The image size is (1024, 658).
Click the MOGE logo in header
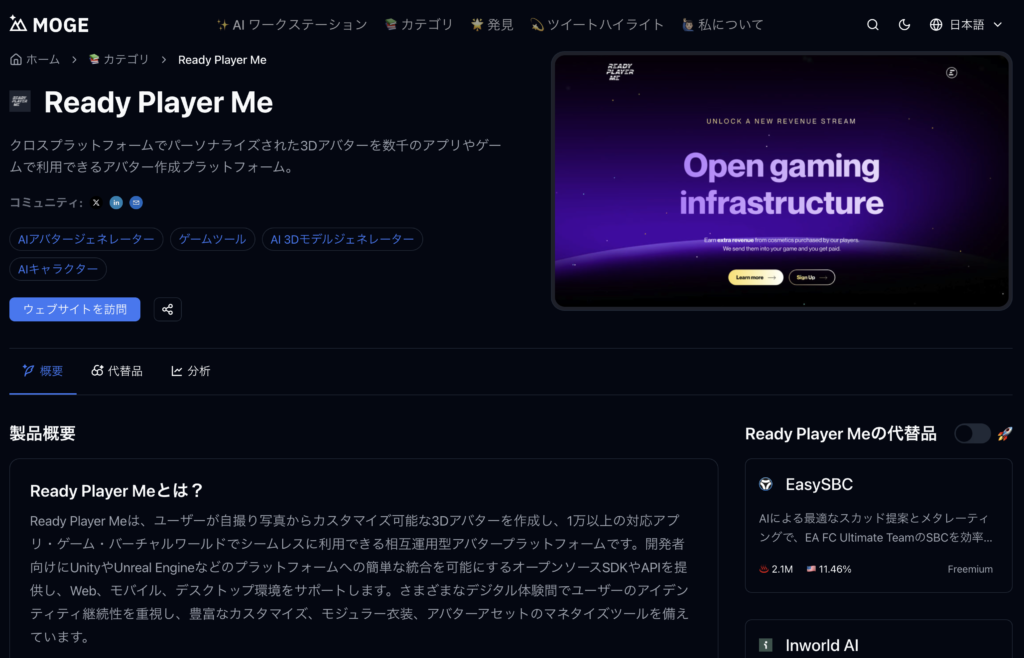pyautogui.click(x=49, y=25)
